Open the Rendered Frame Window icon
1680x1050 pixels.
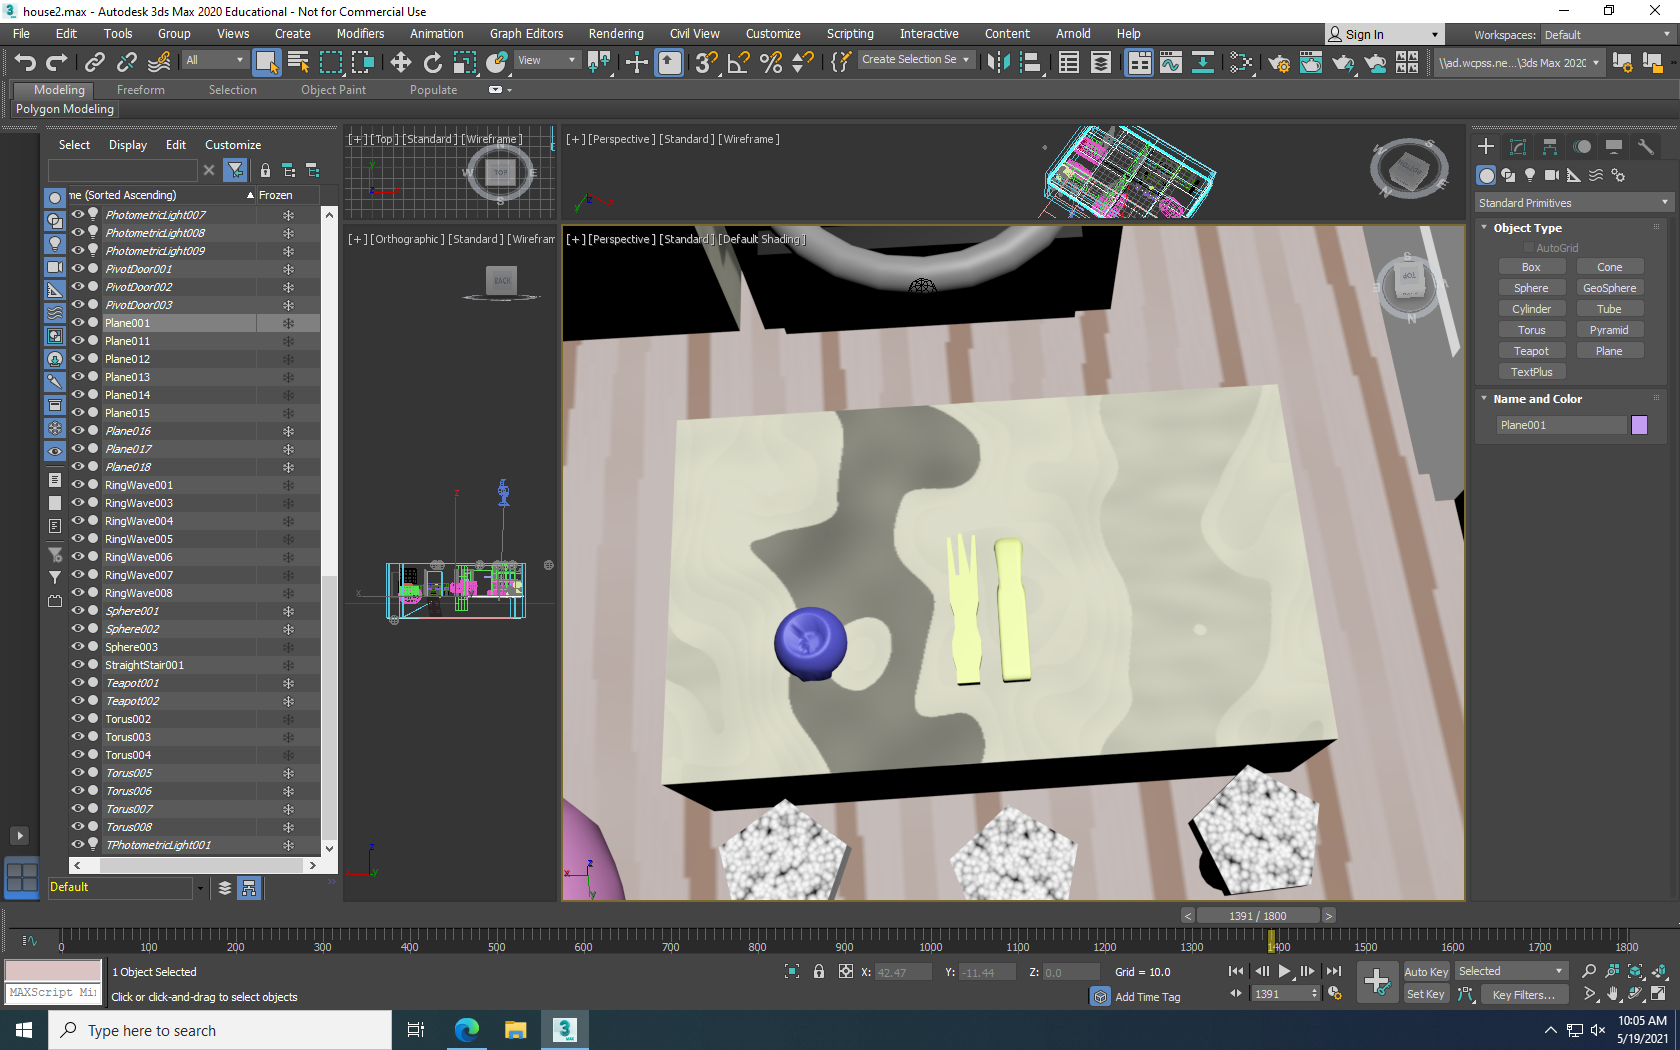(x=1311, y=62)
